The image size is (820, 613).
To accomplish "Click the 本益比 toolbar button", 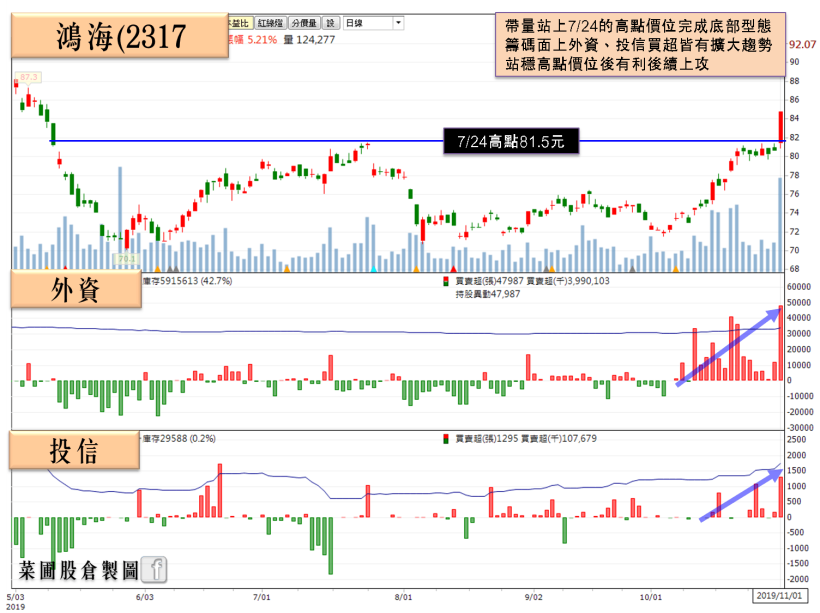I will coord(240,23).
